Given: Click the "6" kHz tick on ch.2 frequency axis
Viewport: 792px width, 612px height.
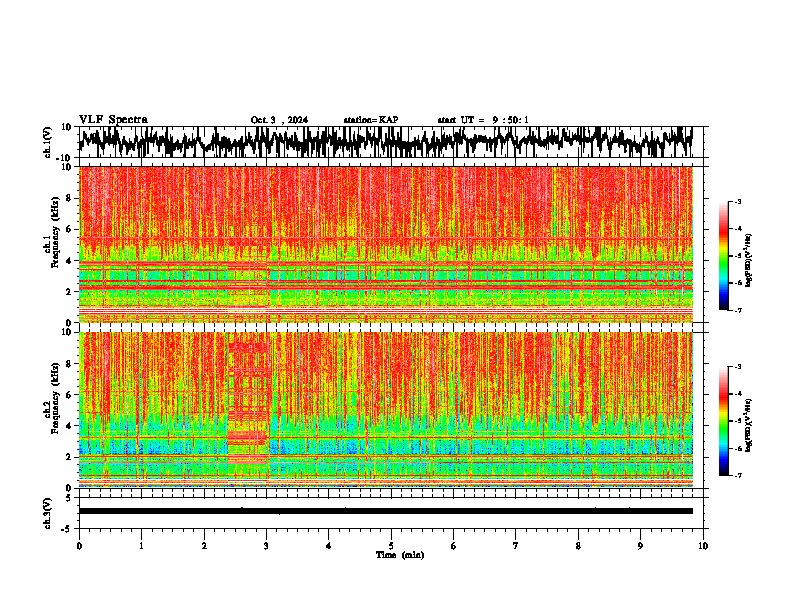Looking at the screenshot, I should click(69, 395).
